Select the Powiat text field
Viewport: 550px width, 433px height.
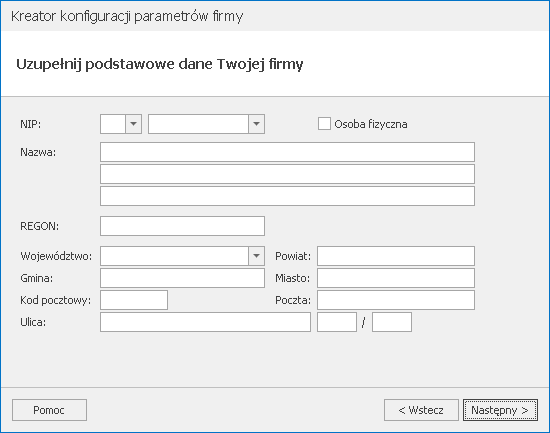[396, 256]
